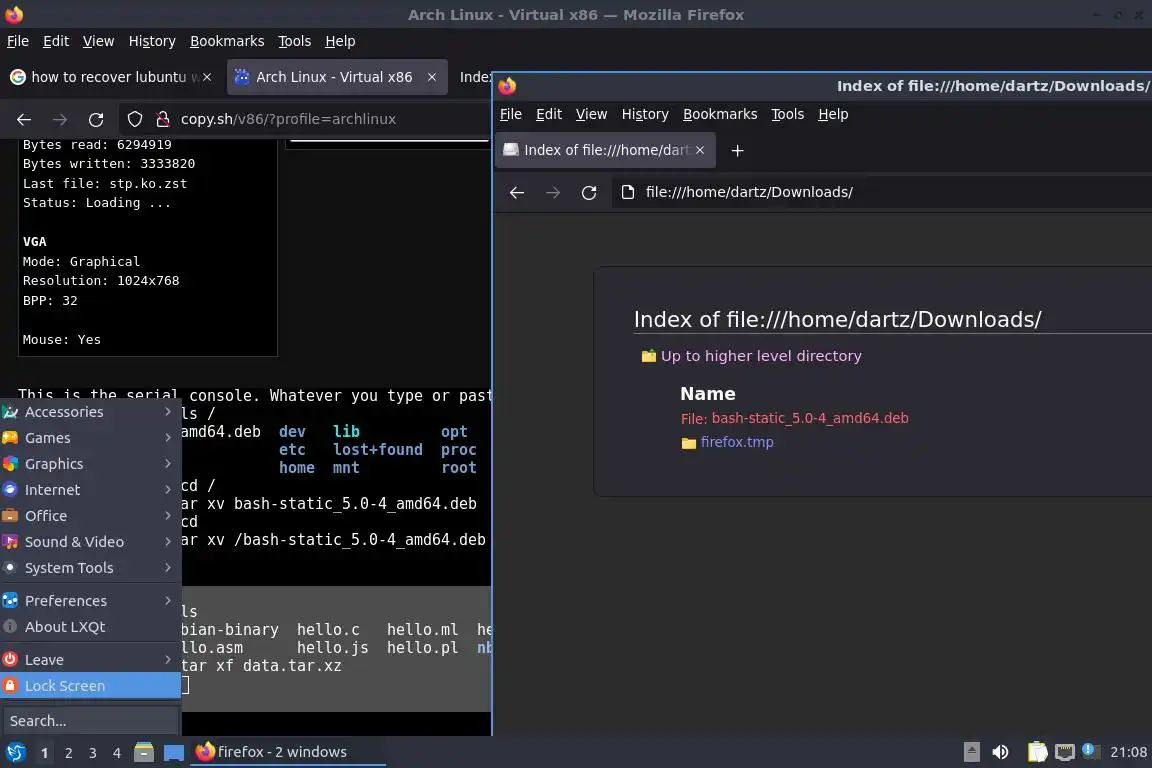Follow 'Up to higher level directory' link
Viewport: 1152px width, 768px height.
(760, 356)
